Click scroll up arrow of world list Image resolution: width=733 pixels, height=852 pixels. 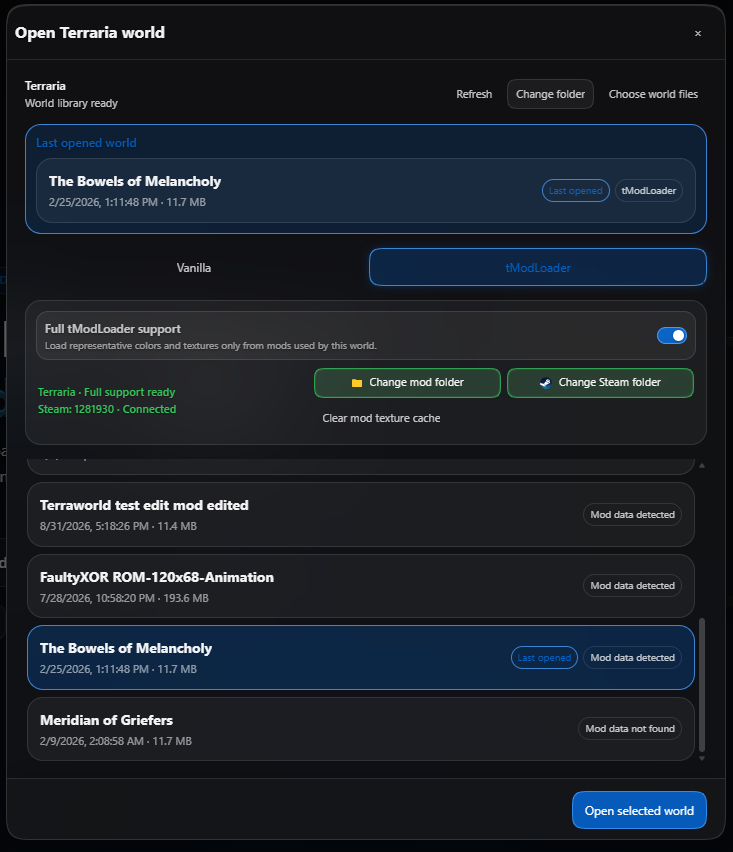701,466
